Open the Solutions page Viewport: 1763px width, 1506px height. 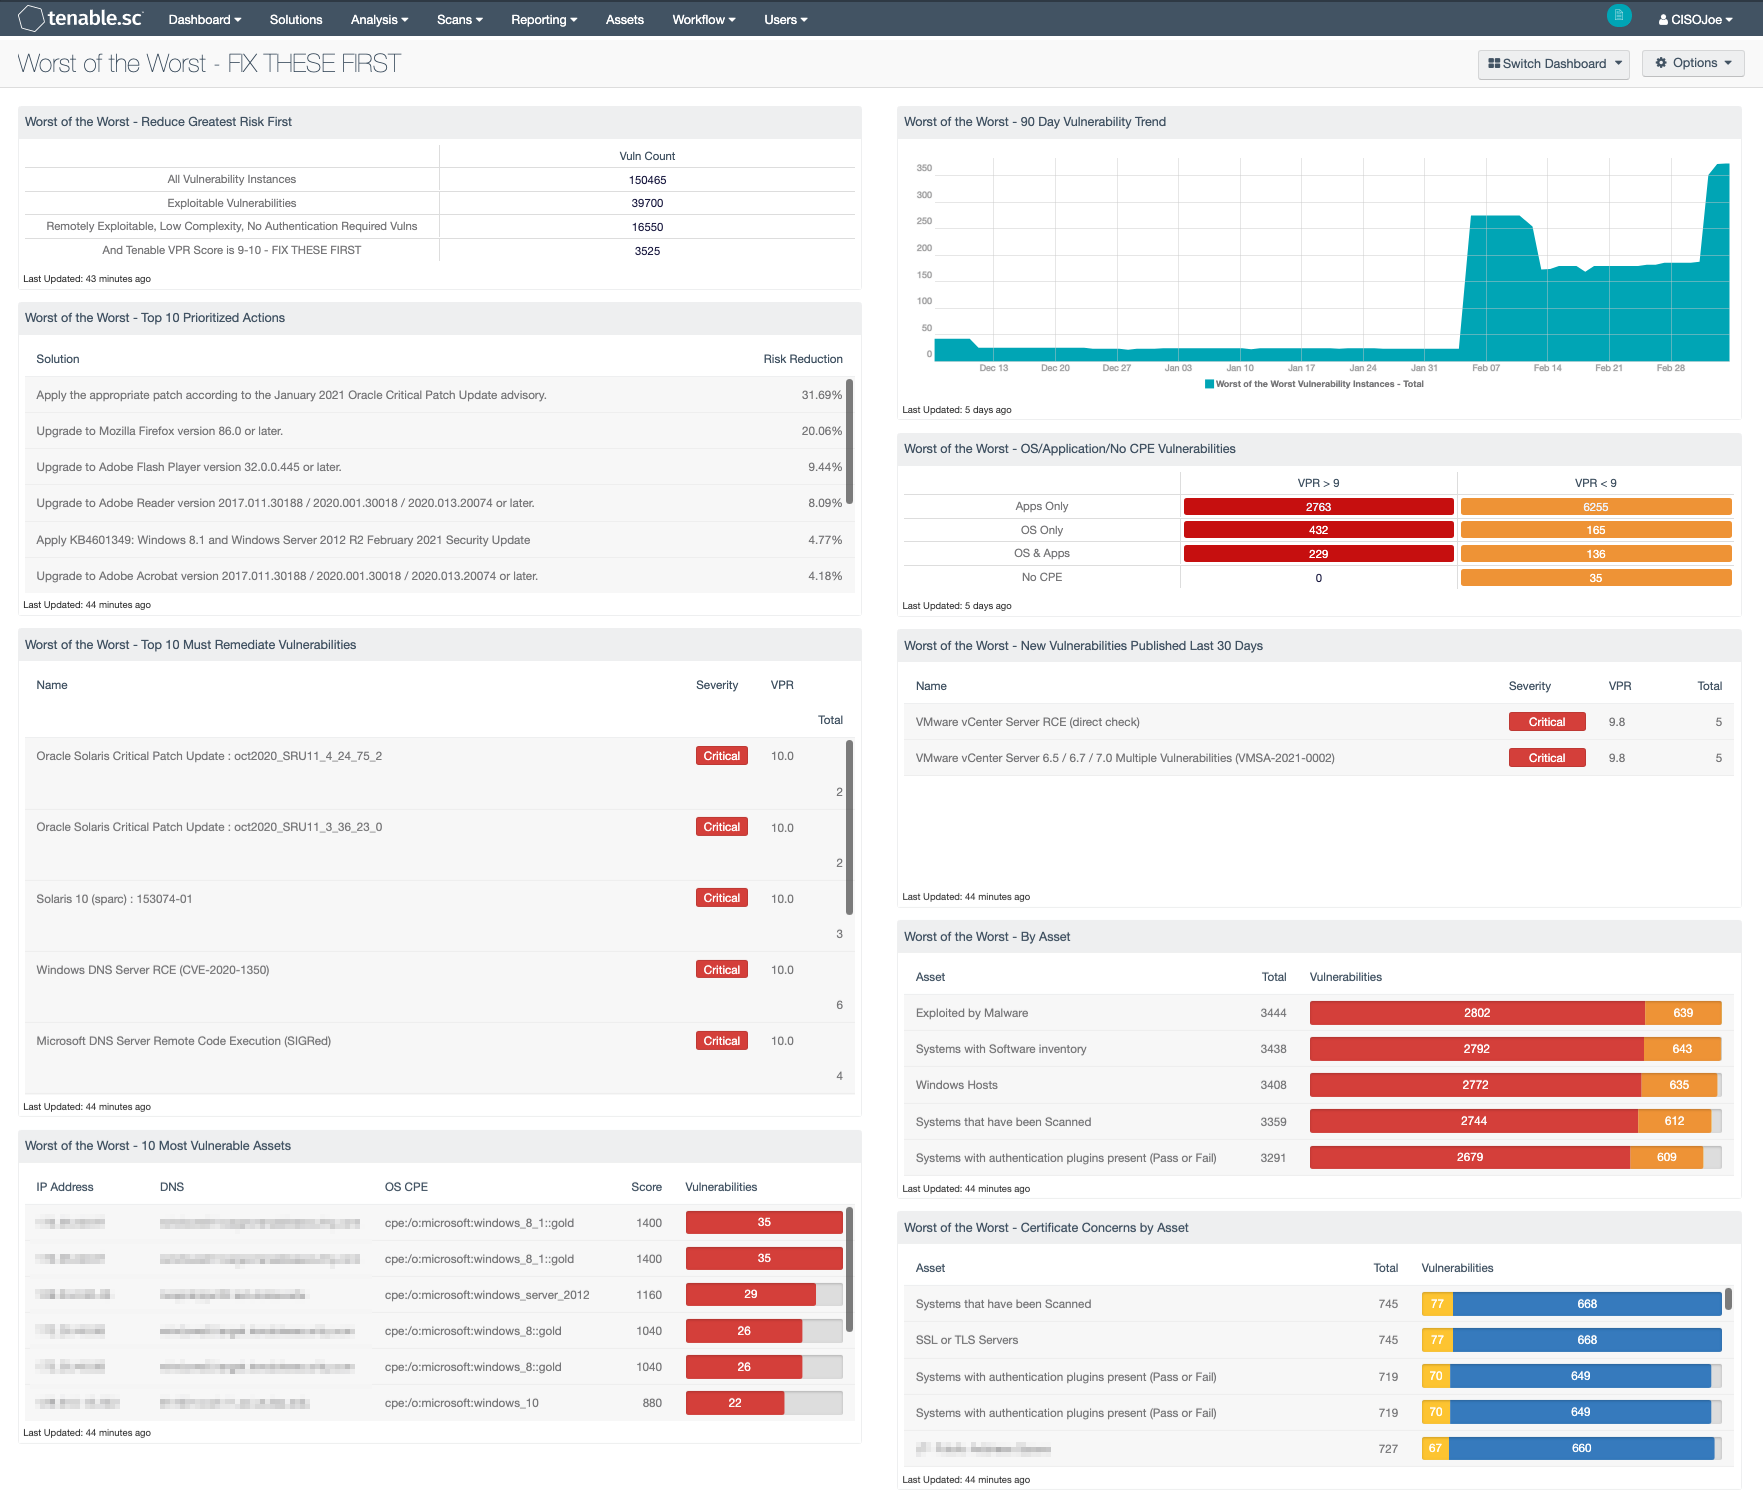coord(296,19)
